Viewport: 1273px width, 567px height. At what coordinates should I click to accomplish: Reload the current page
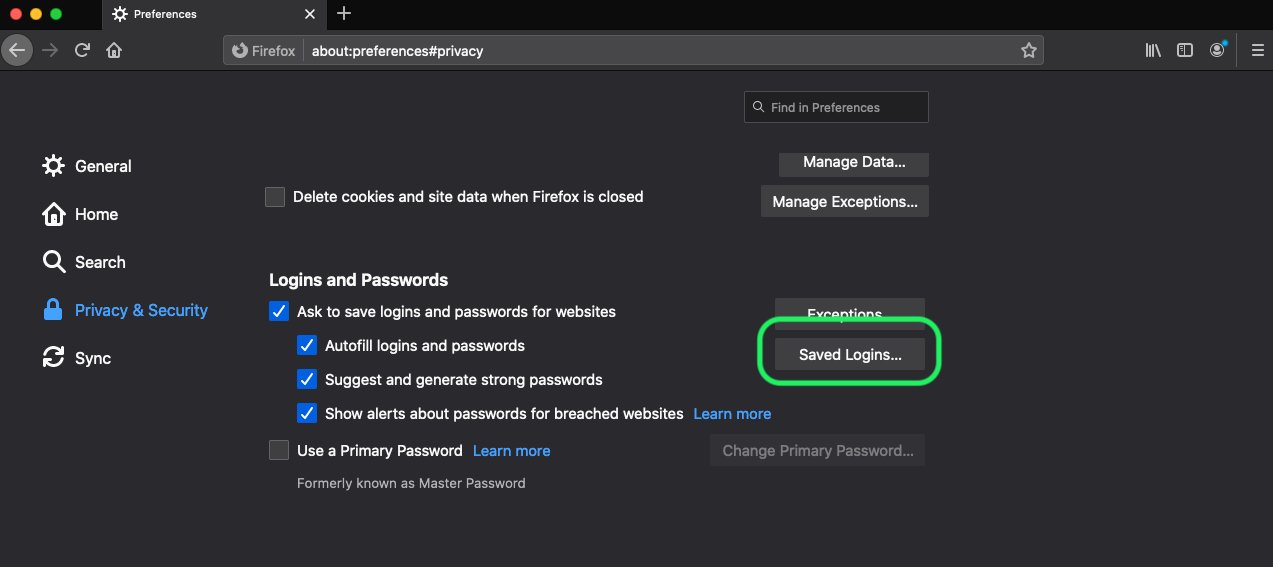(83, 50)
